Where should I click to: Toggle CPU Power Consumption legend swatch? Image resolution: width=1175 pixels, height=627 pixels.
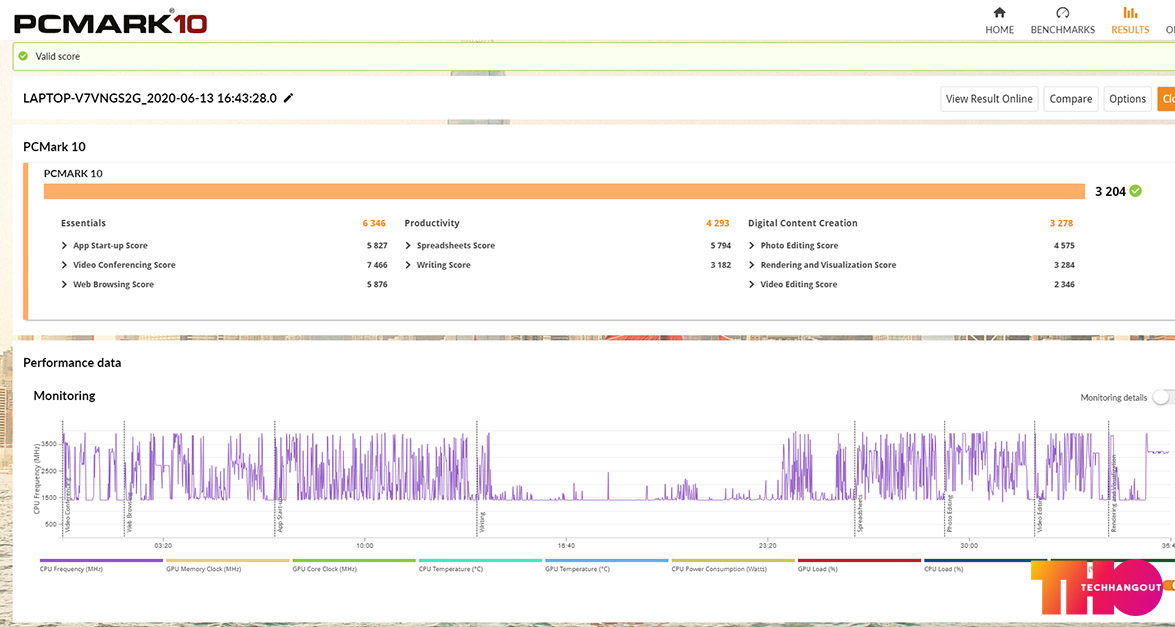click(733, 560)
